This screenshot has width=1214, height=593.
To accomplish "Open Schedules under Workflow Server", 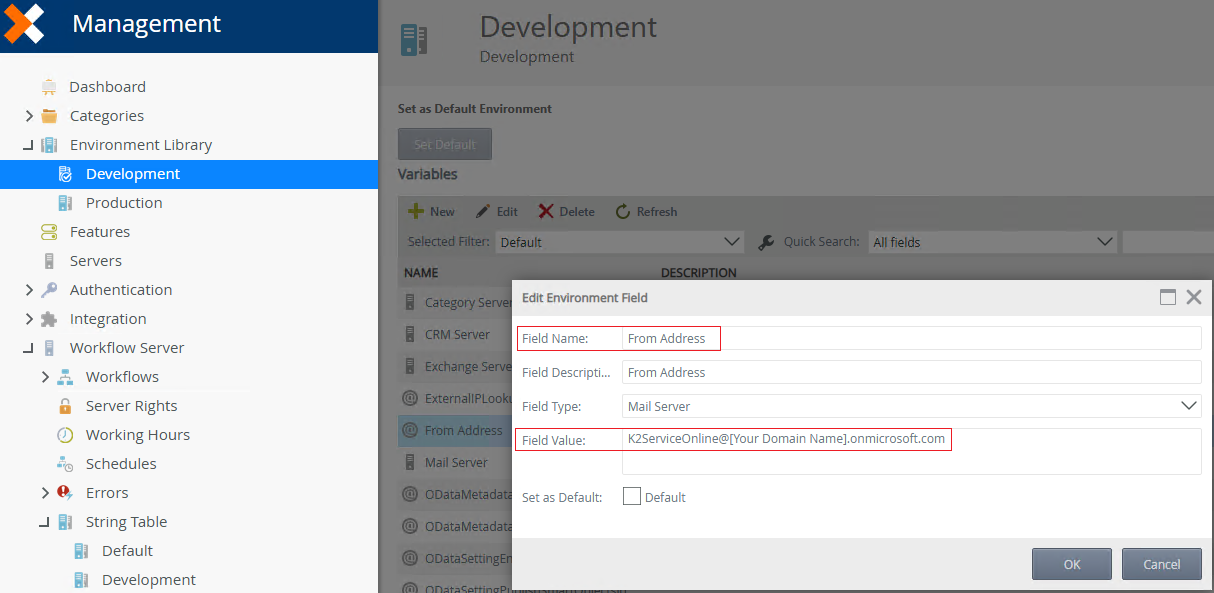I will 121,464.
